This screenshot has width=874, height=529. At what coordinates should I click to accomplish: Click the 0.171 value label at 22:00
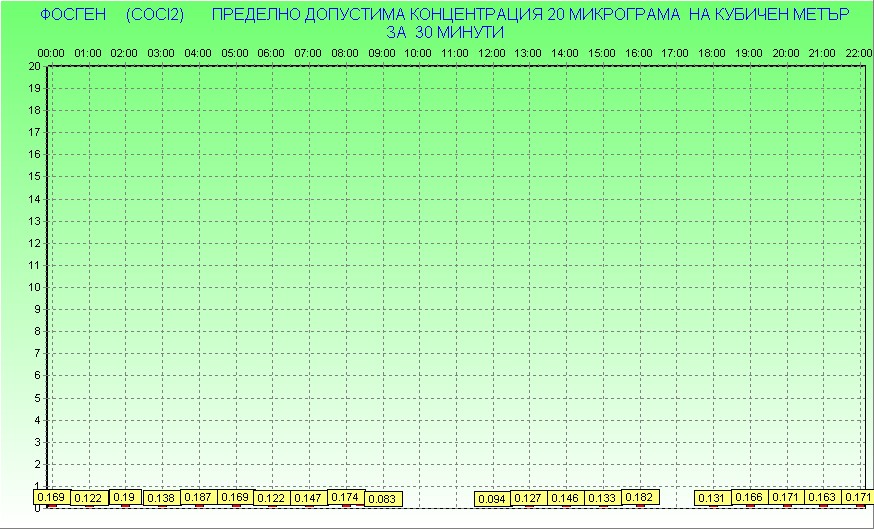pos(858,497)
